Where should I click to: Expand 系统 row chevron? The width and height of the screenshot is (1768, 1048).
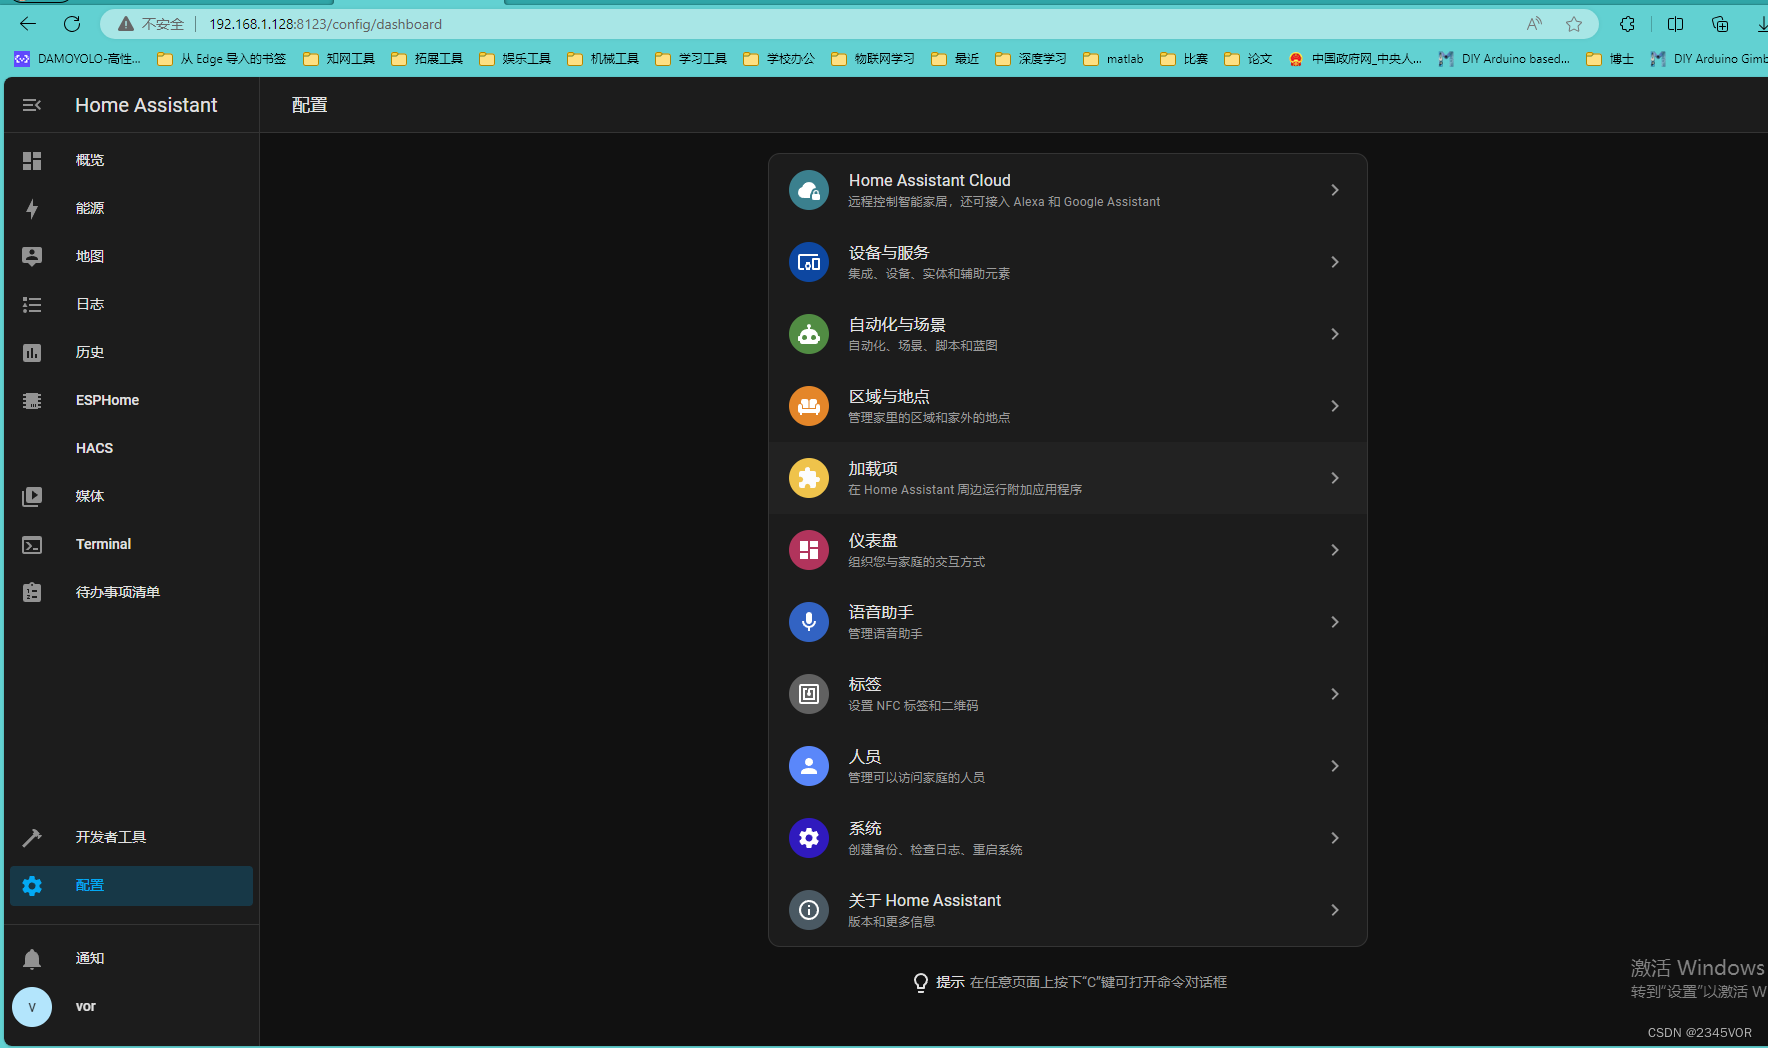coord(1335,838)
